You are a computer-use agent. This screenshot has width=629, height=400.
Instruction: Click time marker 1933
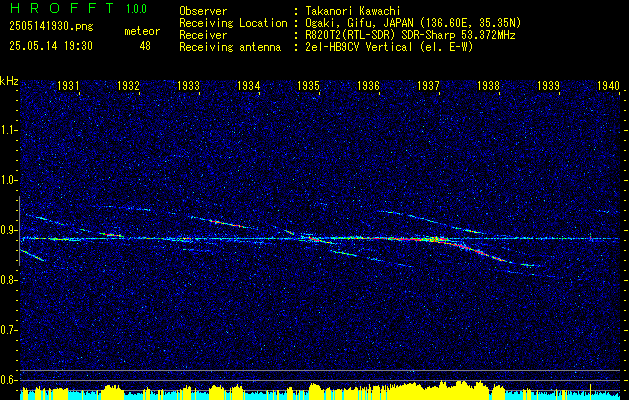click(188, 85)
